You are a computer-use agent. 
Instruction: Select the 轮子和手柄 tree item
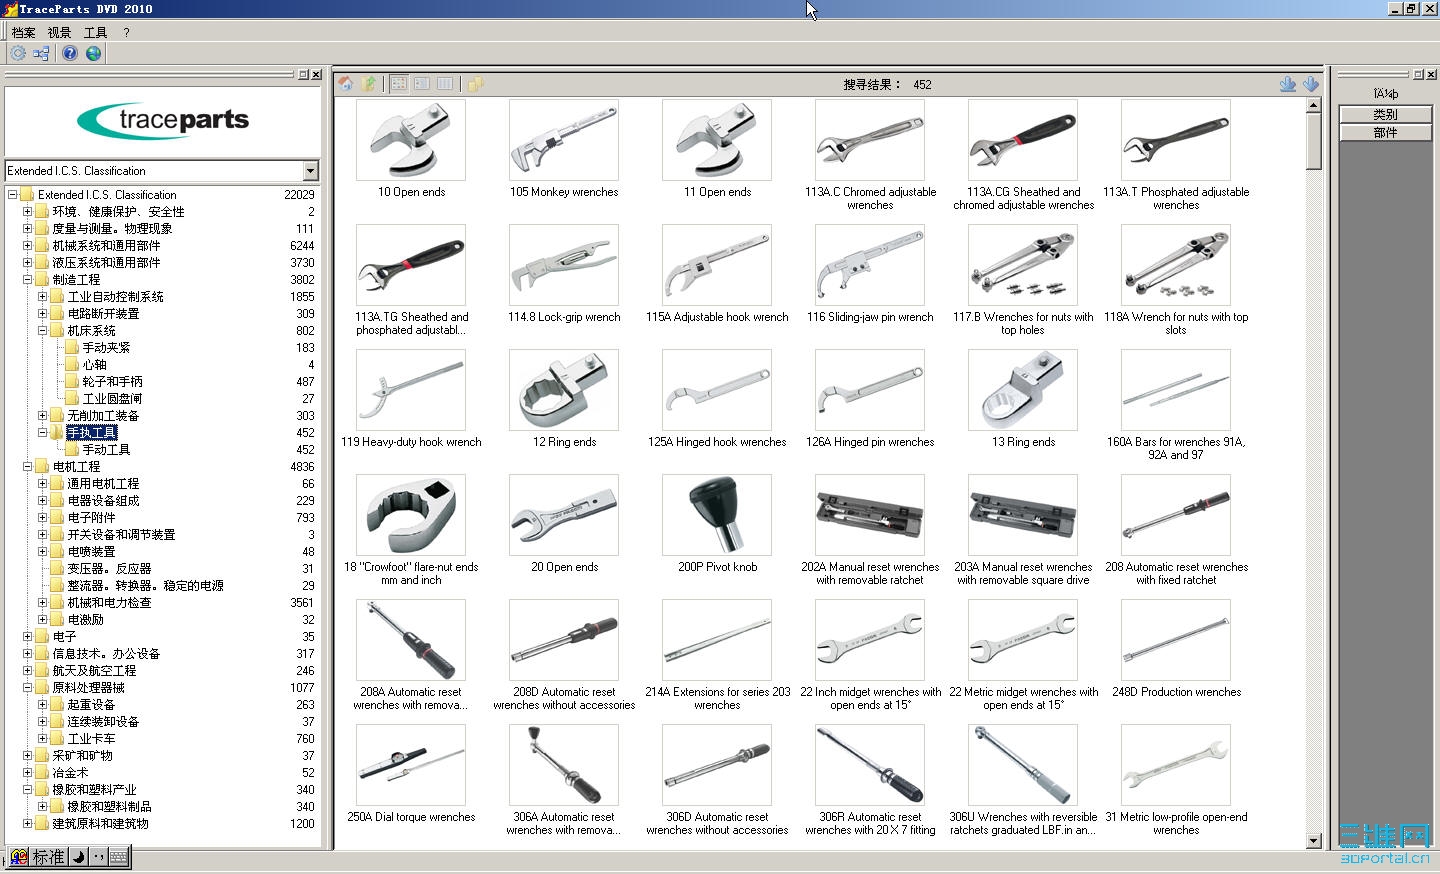pos(112,382)
